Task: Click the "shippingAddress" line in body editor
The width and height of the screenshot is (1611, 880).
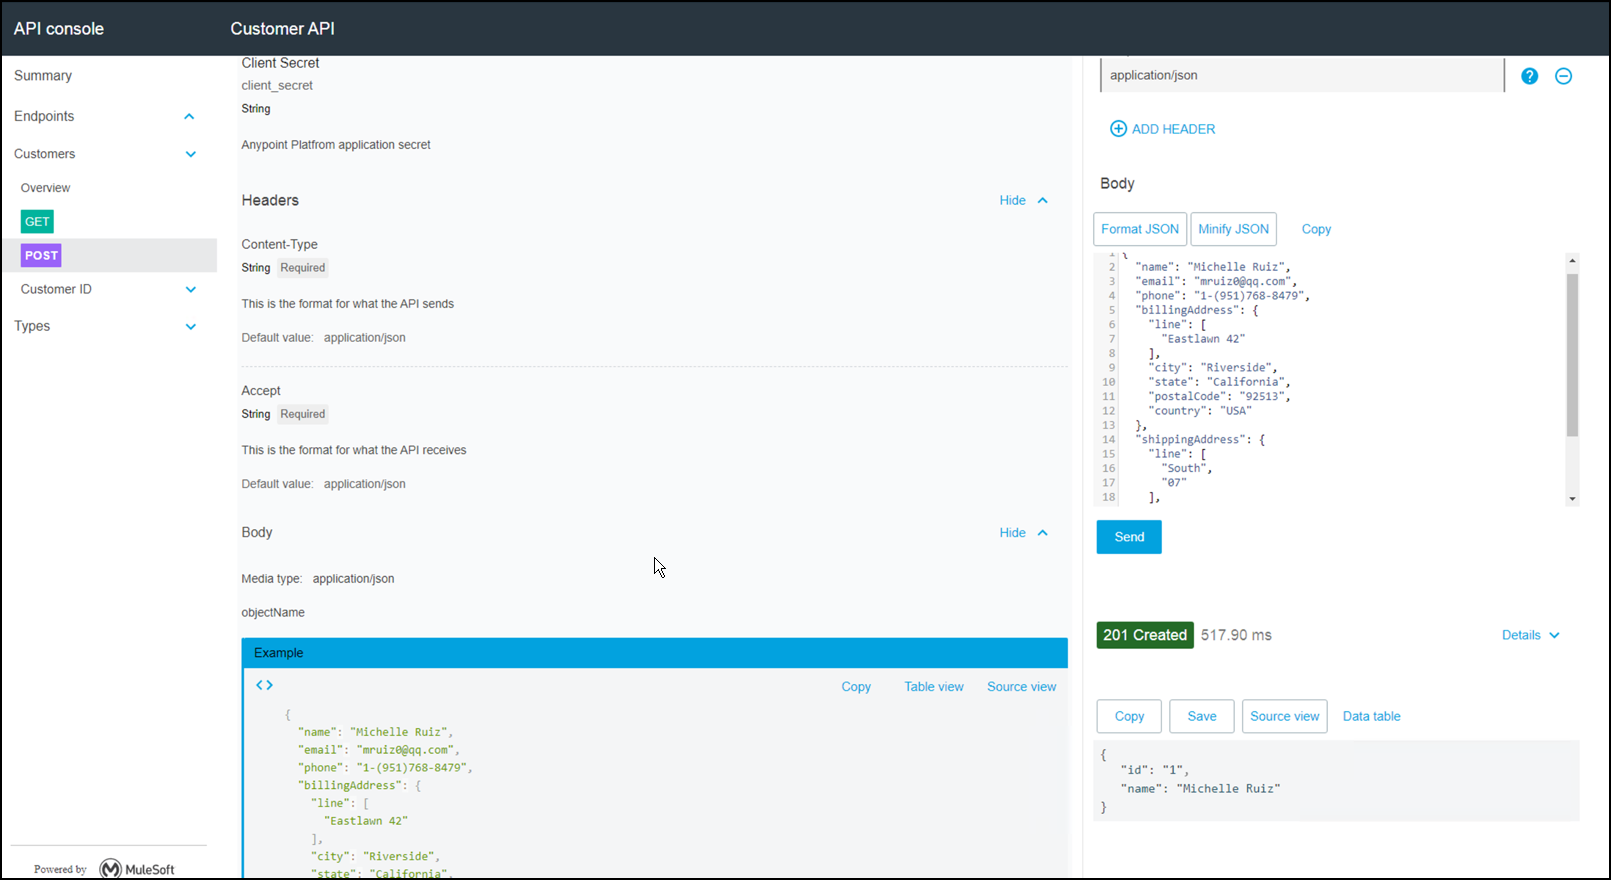Action: coord(1200,440)
